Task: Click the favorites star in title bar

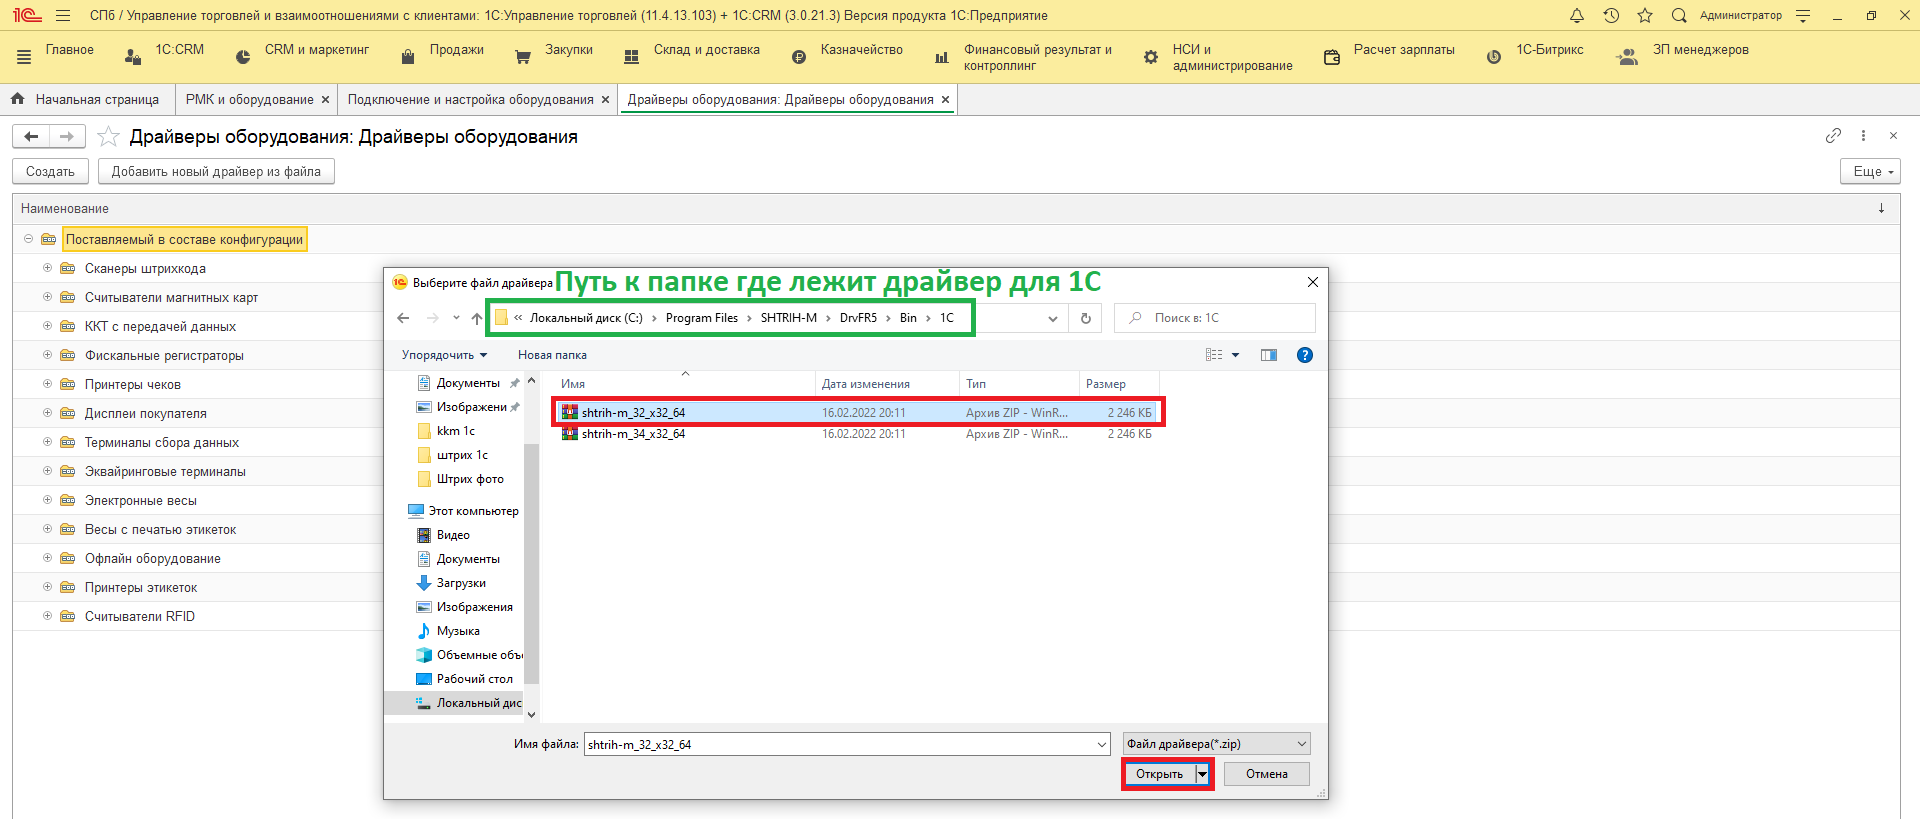Action: pyautogui.click(x=1645, y=15)
